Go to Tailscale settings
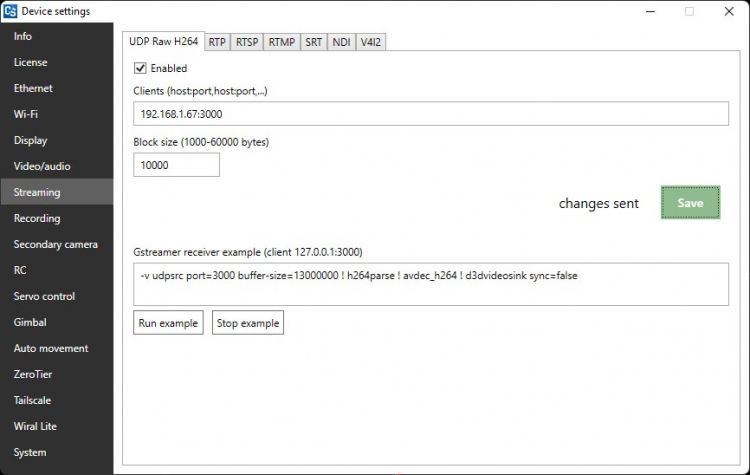Screen dimensions: 750x475 click(57, 400)
